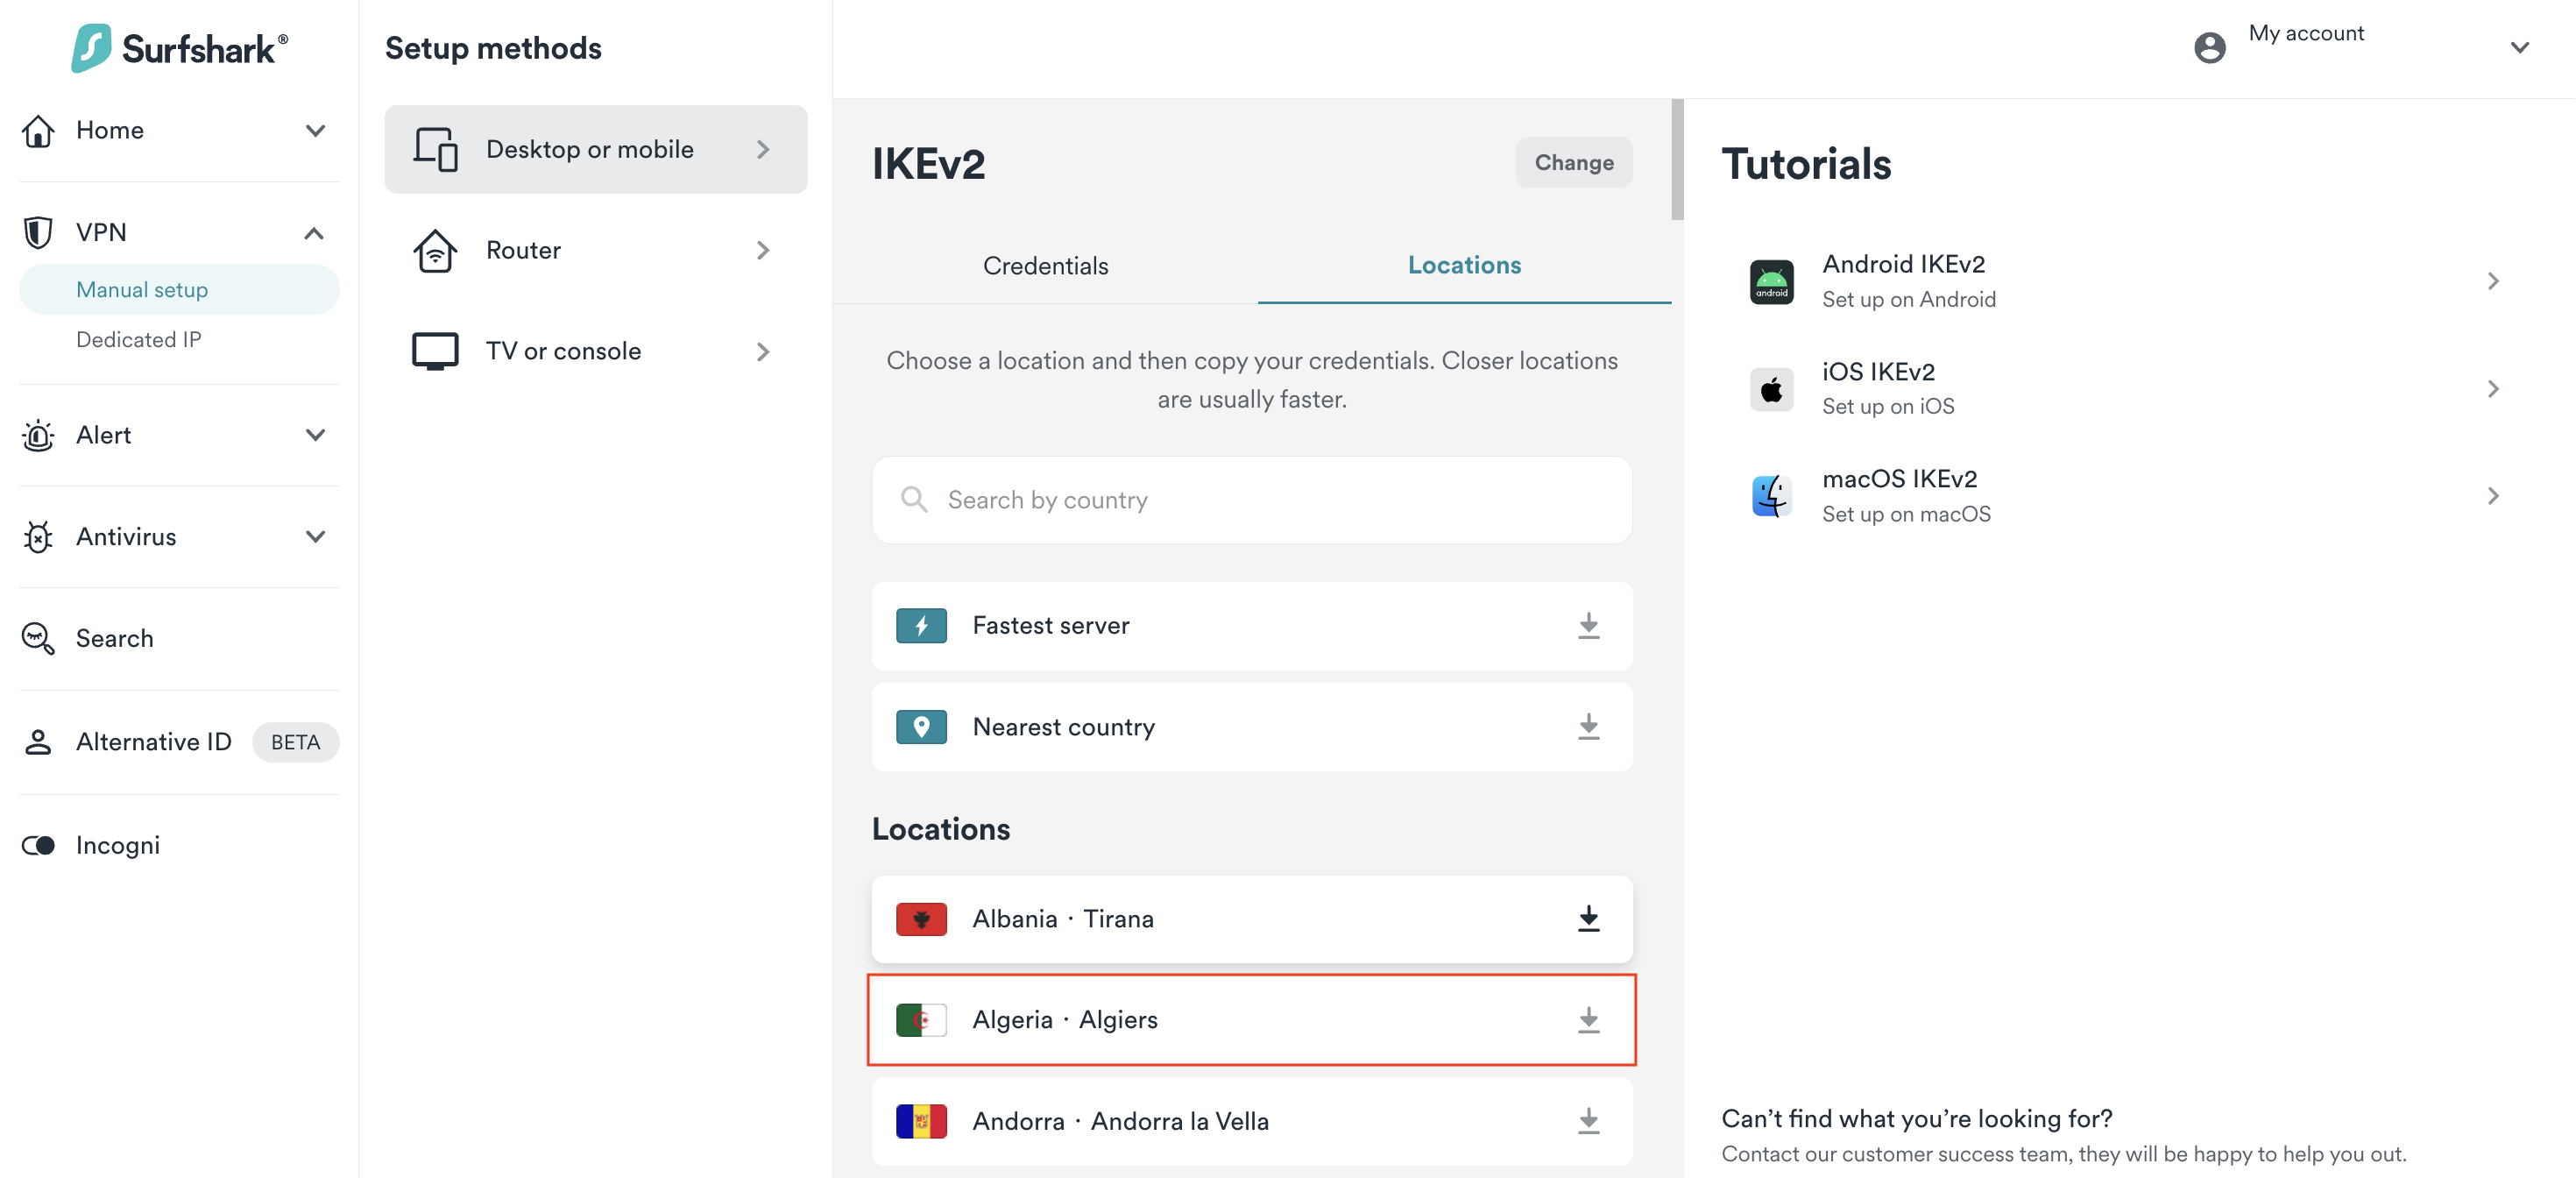Click the Change protocol button
Screen dimensions: 2576x1178
point(1573,162)
